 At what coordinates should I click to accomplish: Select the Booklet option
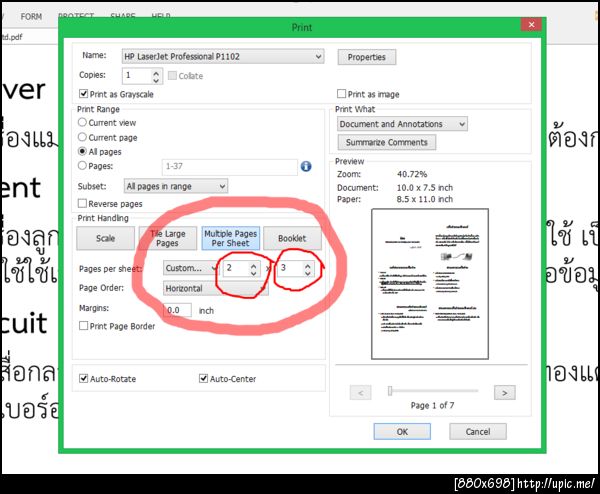point(292,238)
